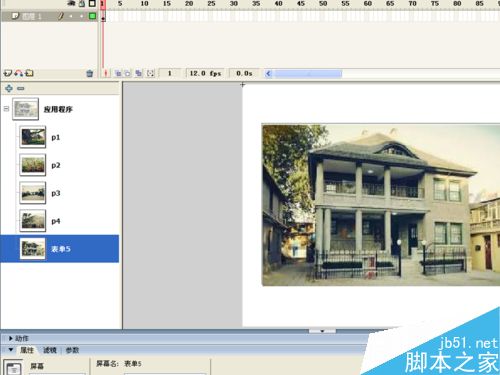
Task: Click the 应用程序 label text
Action: point(58,109)
